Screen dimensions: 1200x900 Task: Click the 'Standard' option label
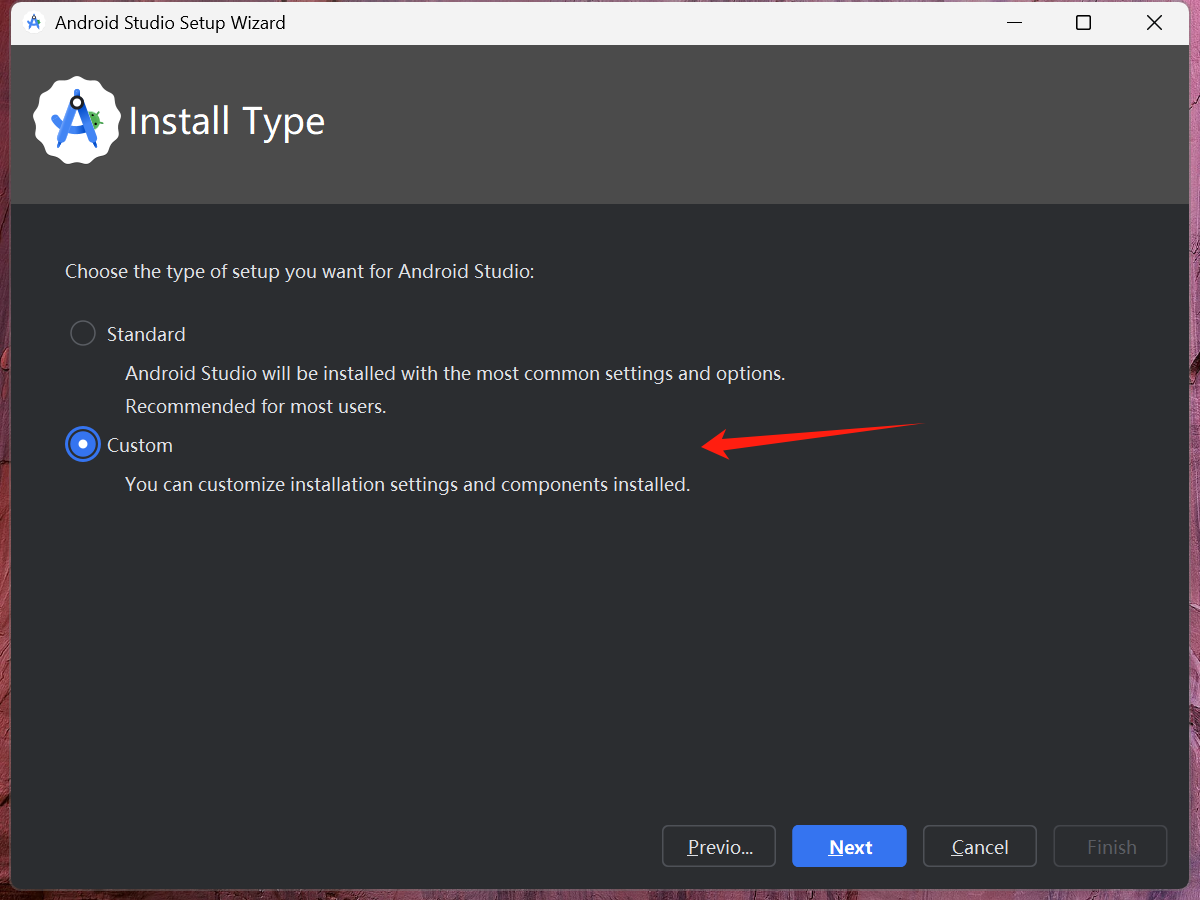pos(146,334)
